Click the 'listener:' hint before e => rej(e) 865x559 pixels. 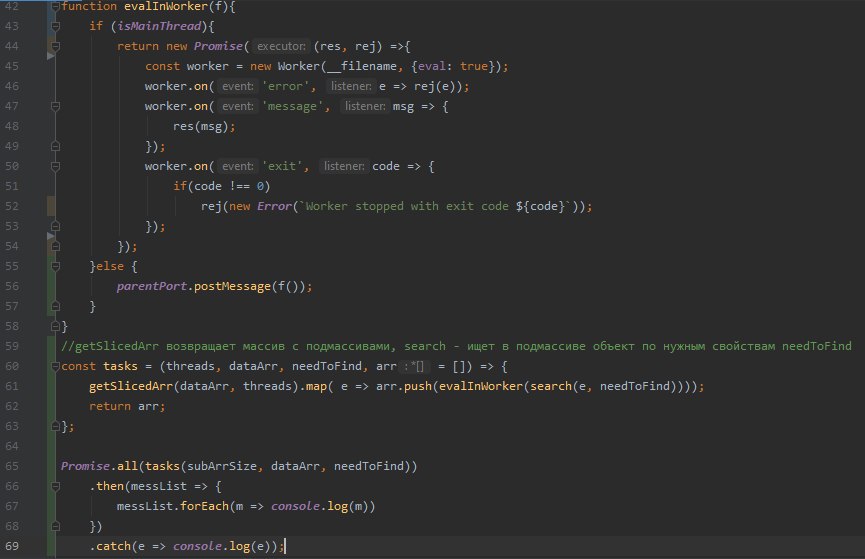pos(351,86)
